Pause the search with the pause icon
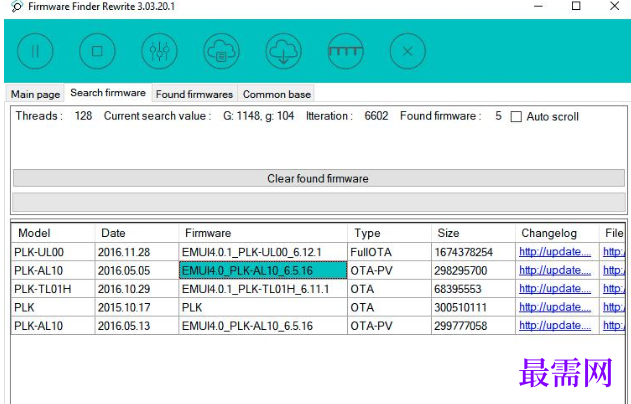This screenshot has width=631, height=404. coord(35,51)
